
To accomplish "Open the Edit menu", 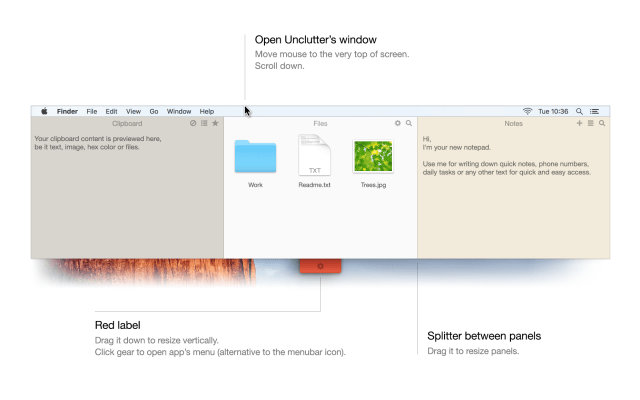I will (x=111, y=111).
